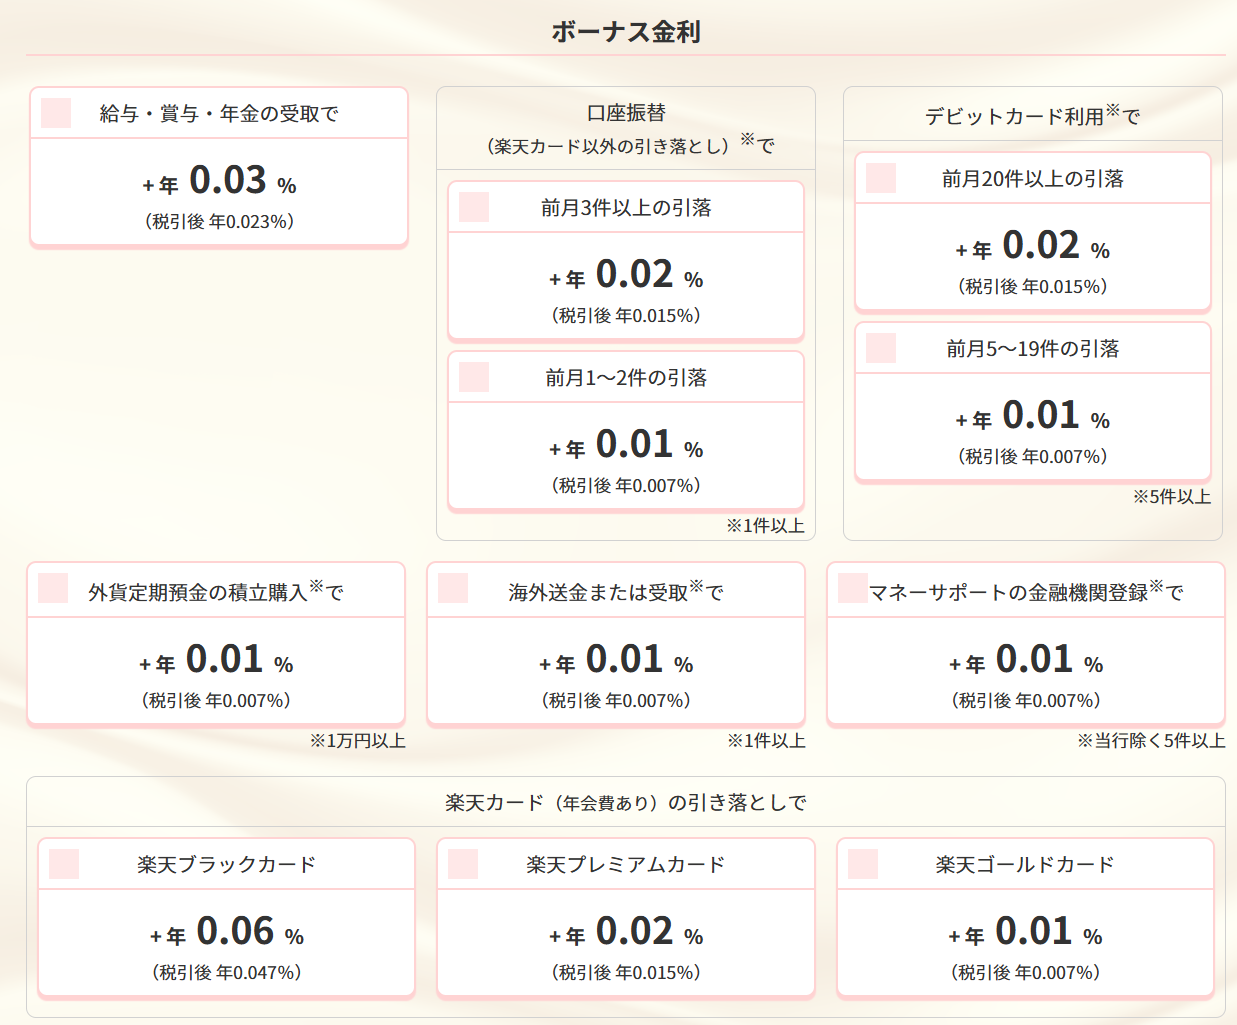The height and width of the screenshot is (1025, 1237).
Task: Click ※1件以上 footnote under 口座振替
Action: 765,526
